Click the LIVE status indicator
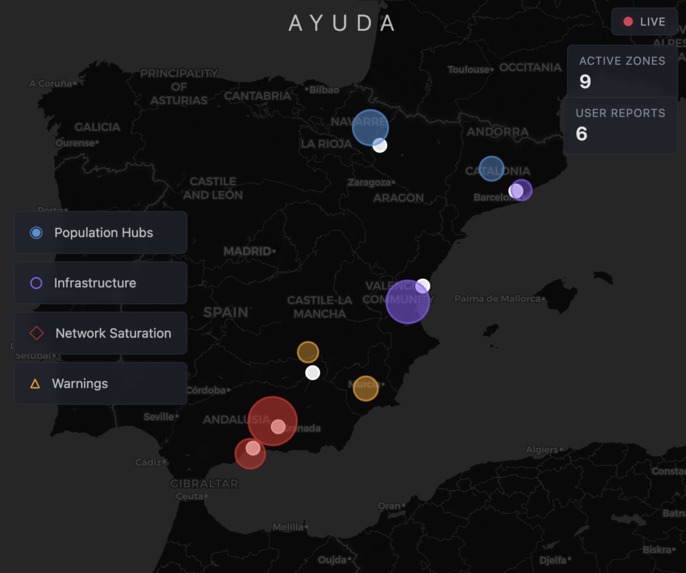The height and width of the screenshot is (573, 686). click(644, 21)
